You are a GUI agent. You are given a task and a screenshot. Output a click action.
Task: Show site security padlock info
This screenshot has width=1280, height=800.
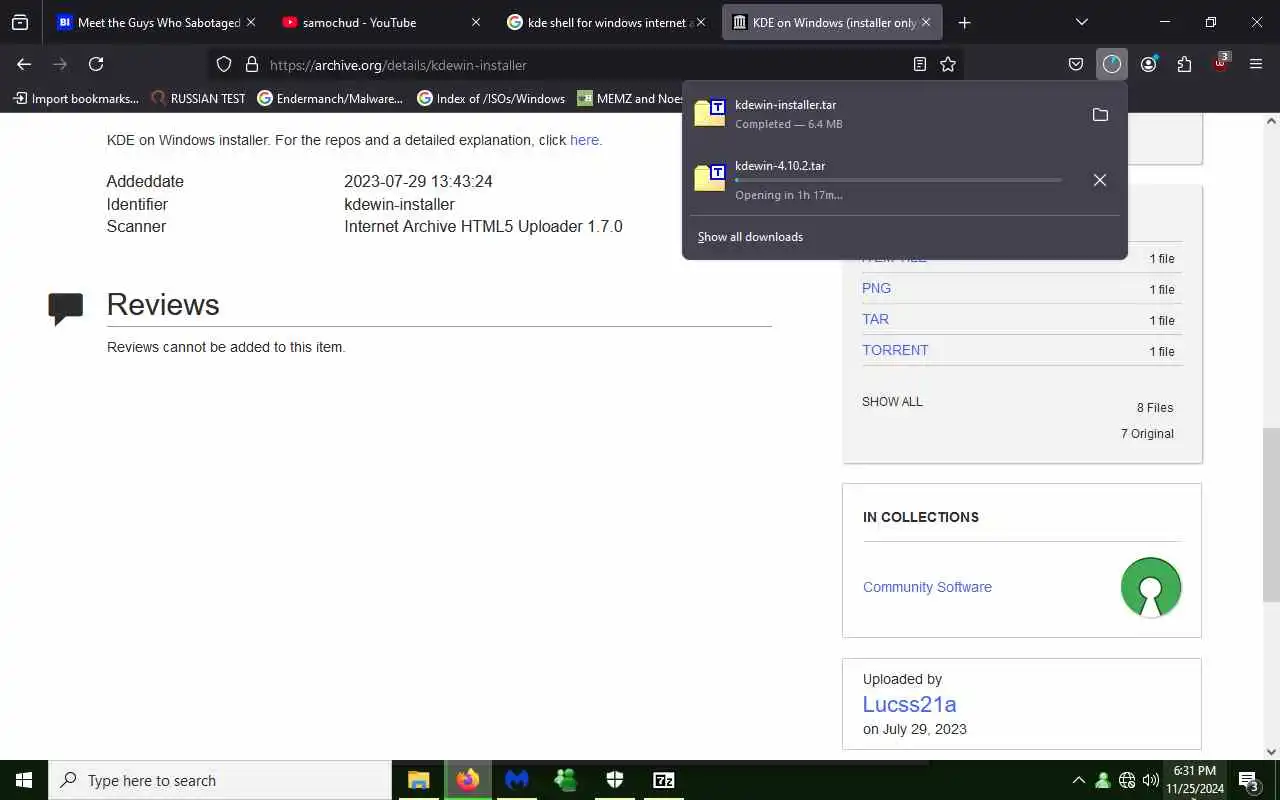(251, 64)
